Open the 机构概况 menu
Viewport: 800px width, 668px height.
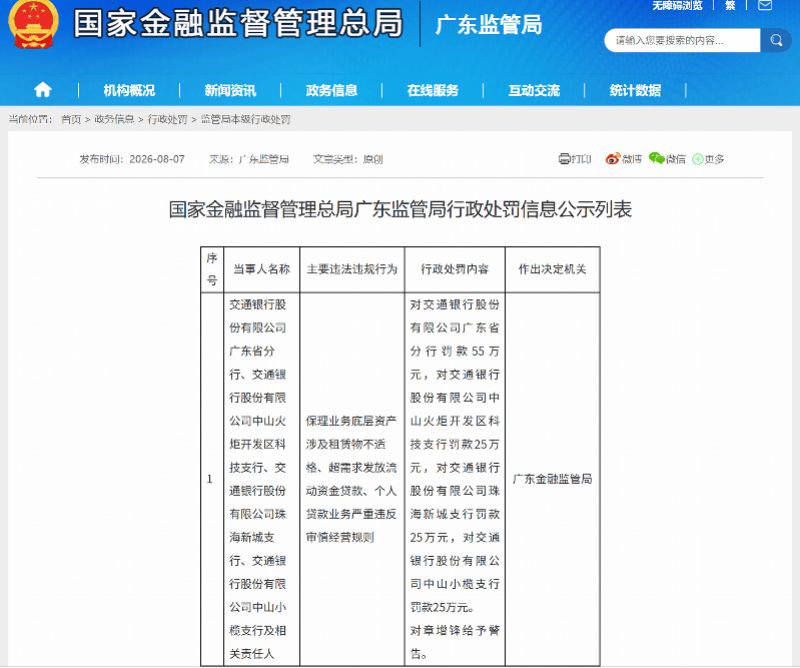point(129,90)
